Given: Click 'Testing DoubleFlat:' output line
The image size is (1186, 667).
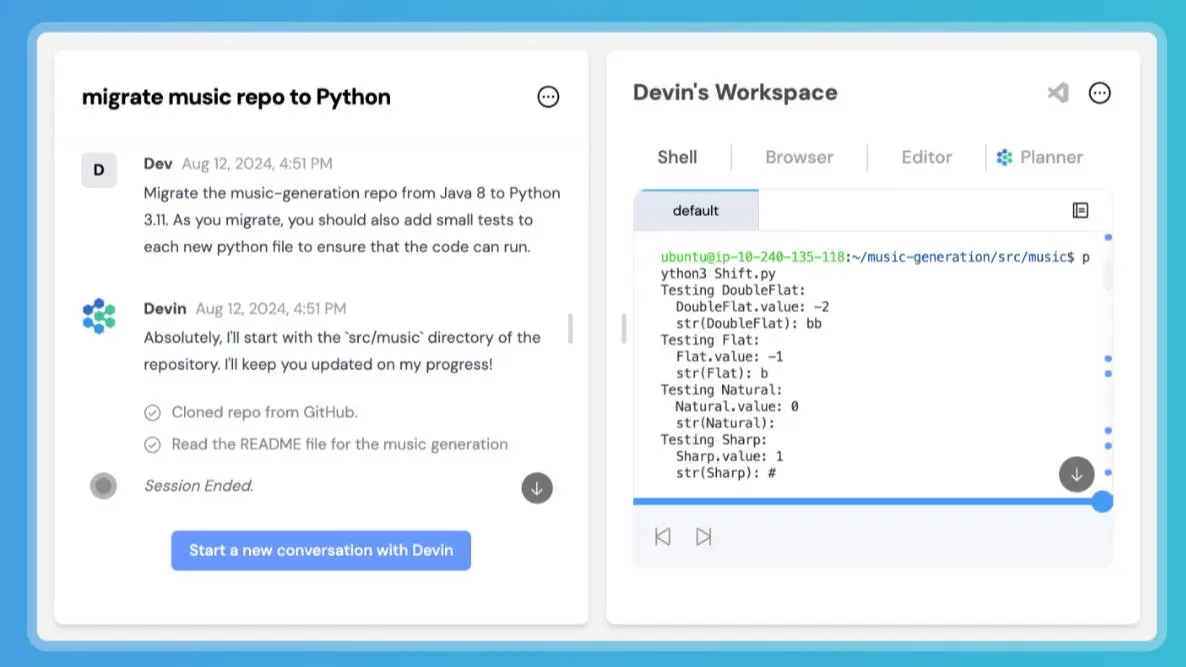Looking at the screenshot, I should point(733,290).
